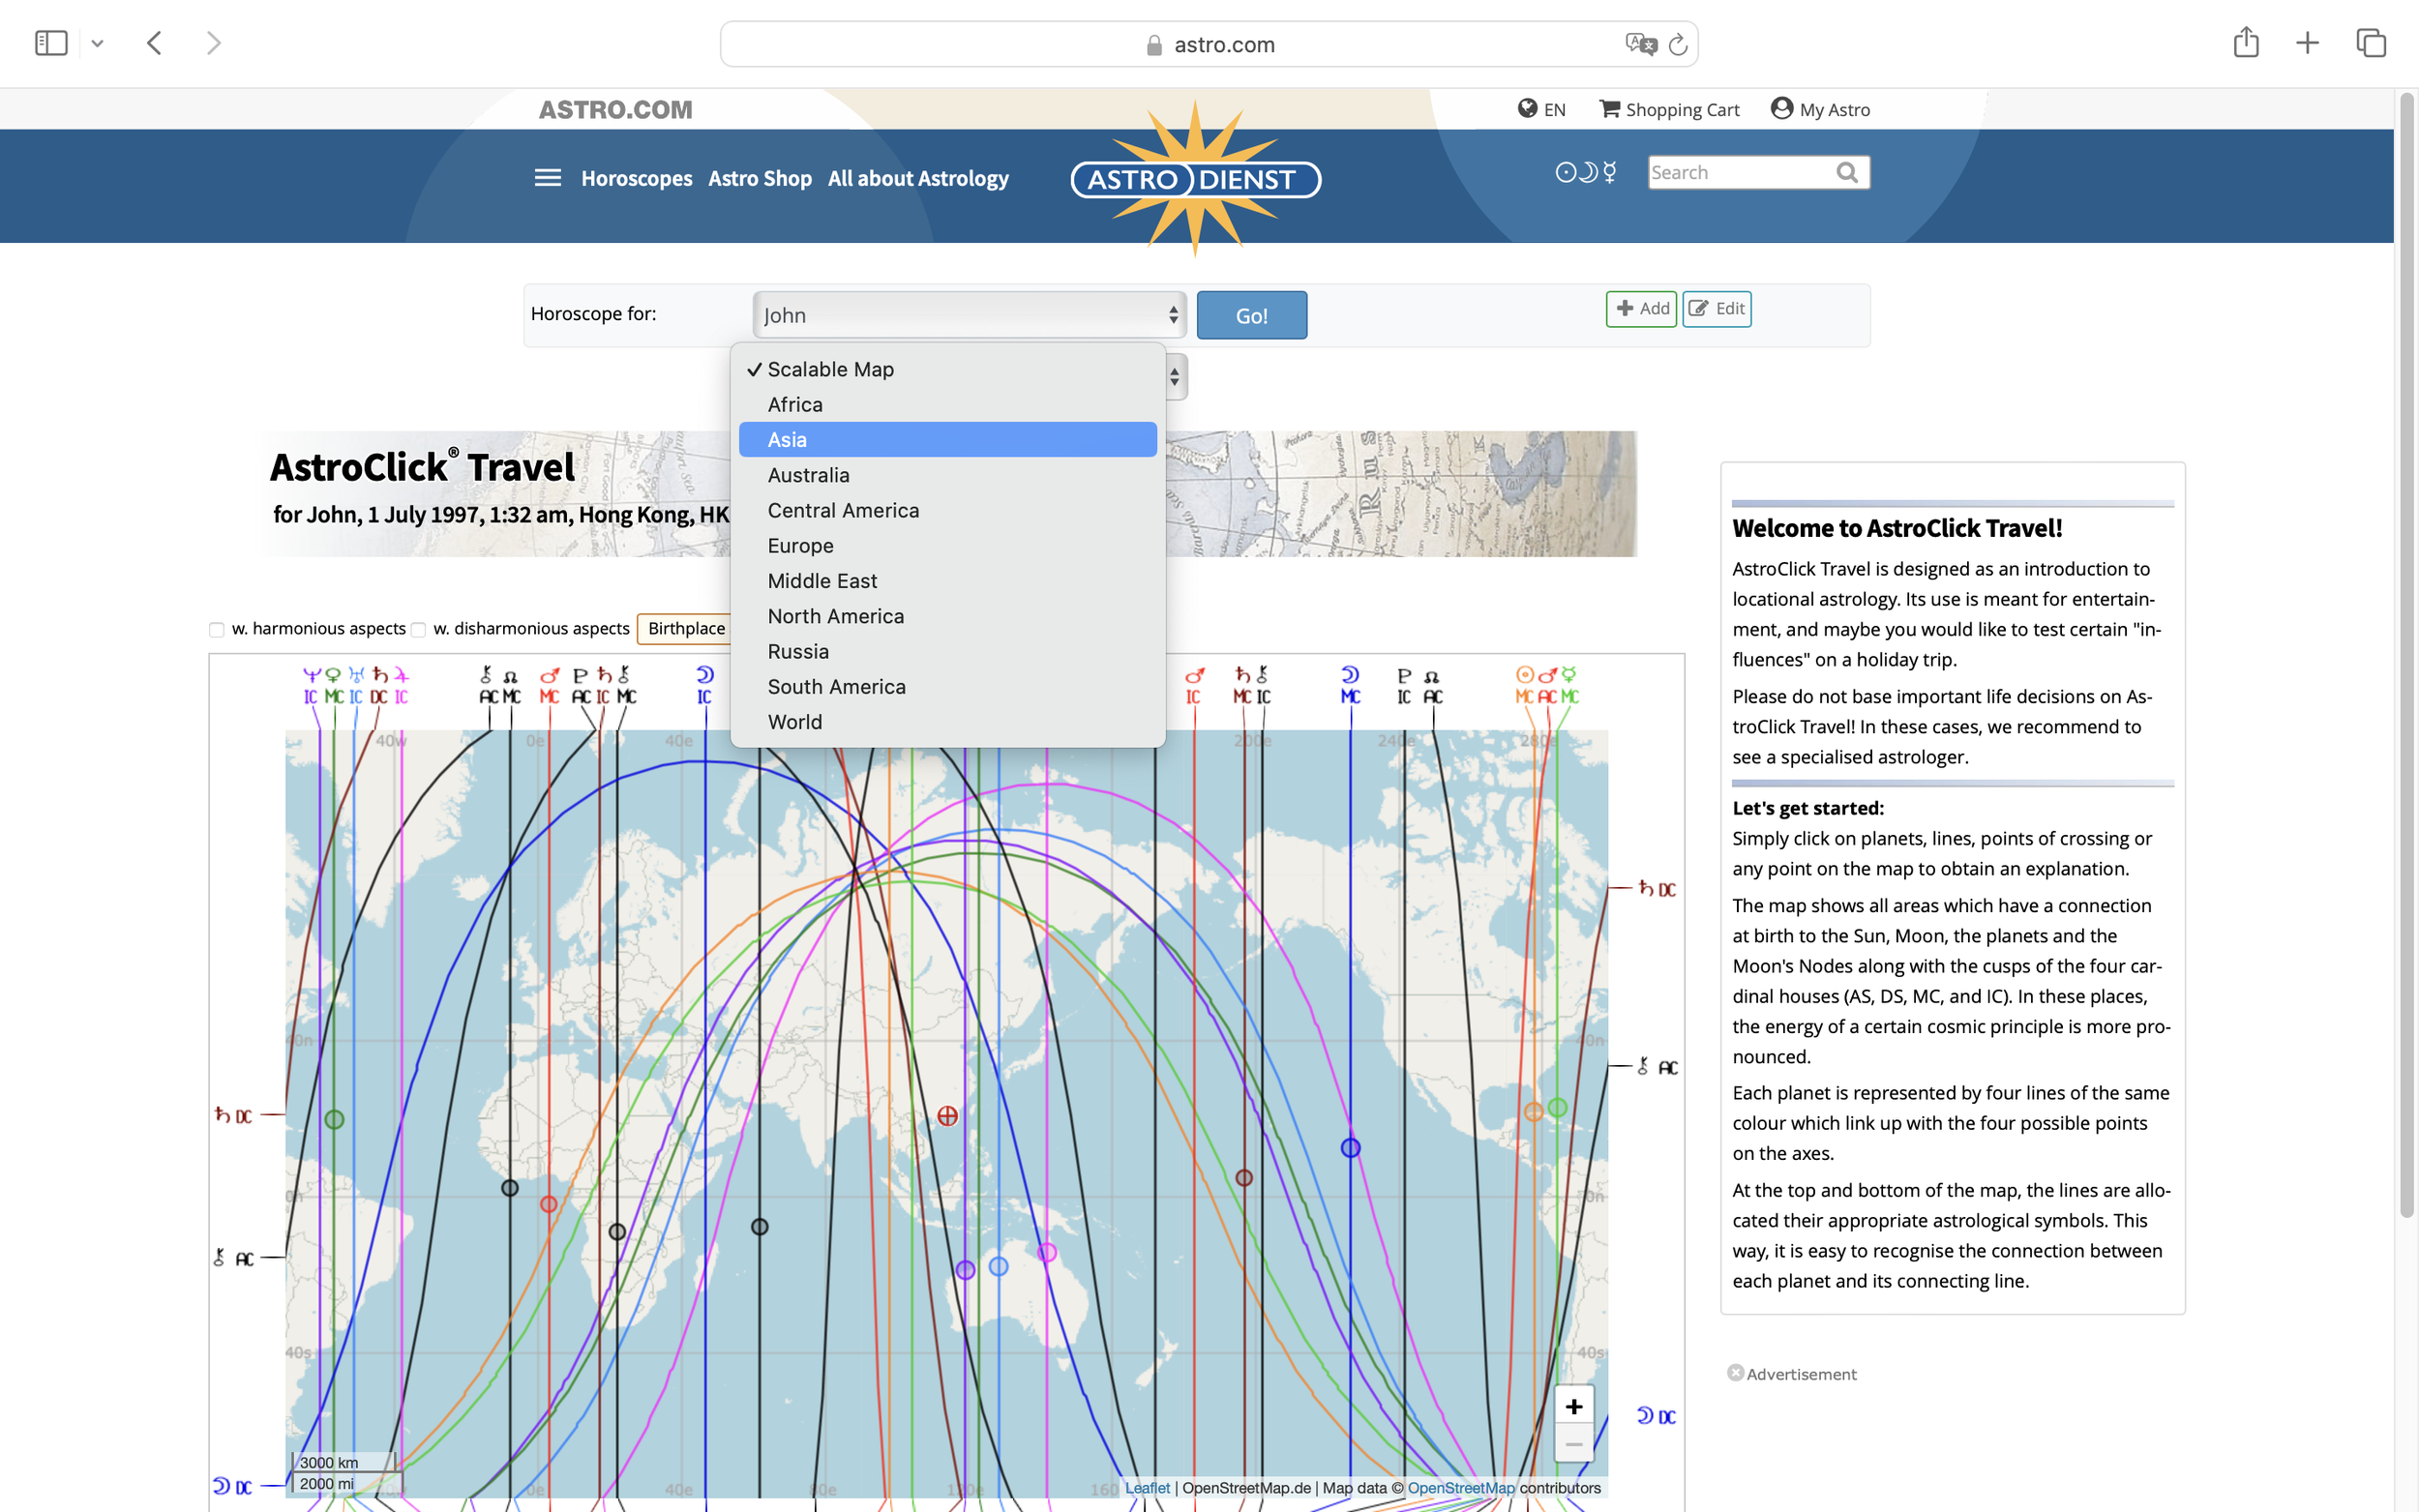Screen dimensions: 2419x1512
Task: Open the OpenStreetMap link
Action: (1461, 1488)
